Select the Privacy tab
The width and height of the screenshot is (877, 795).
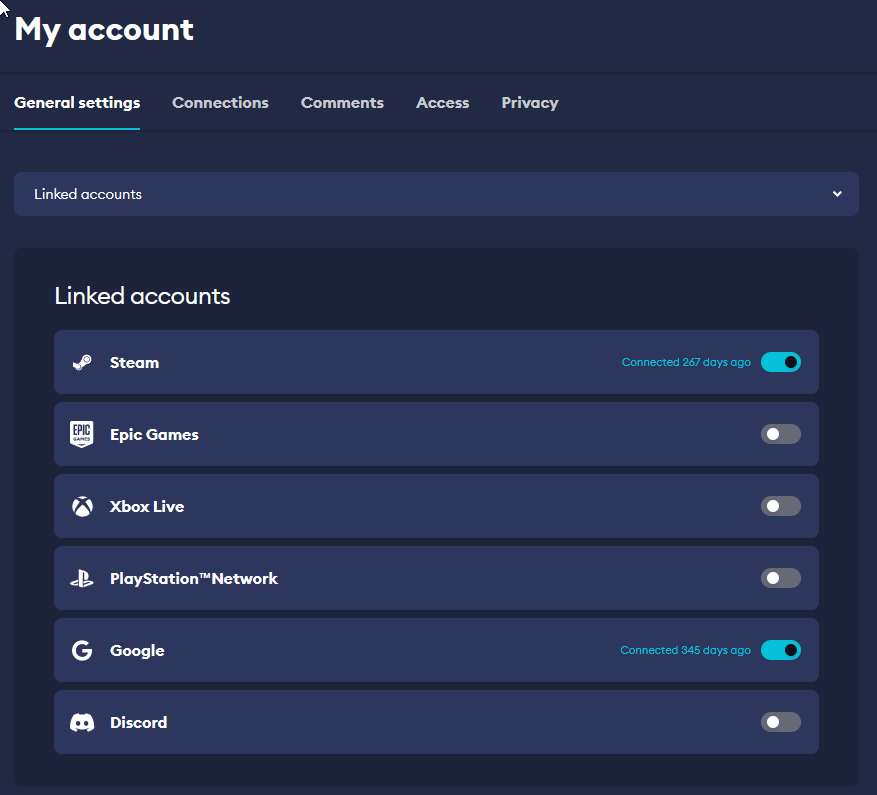pyautogui.click(x=530, y=103)
